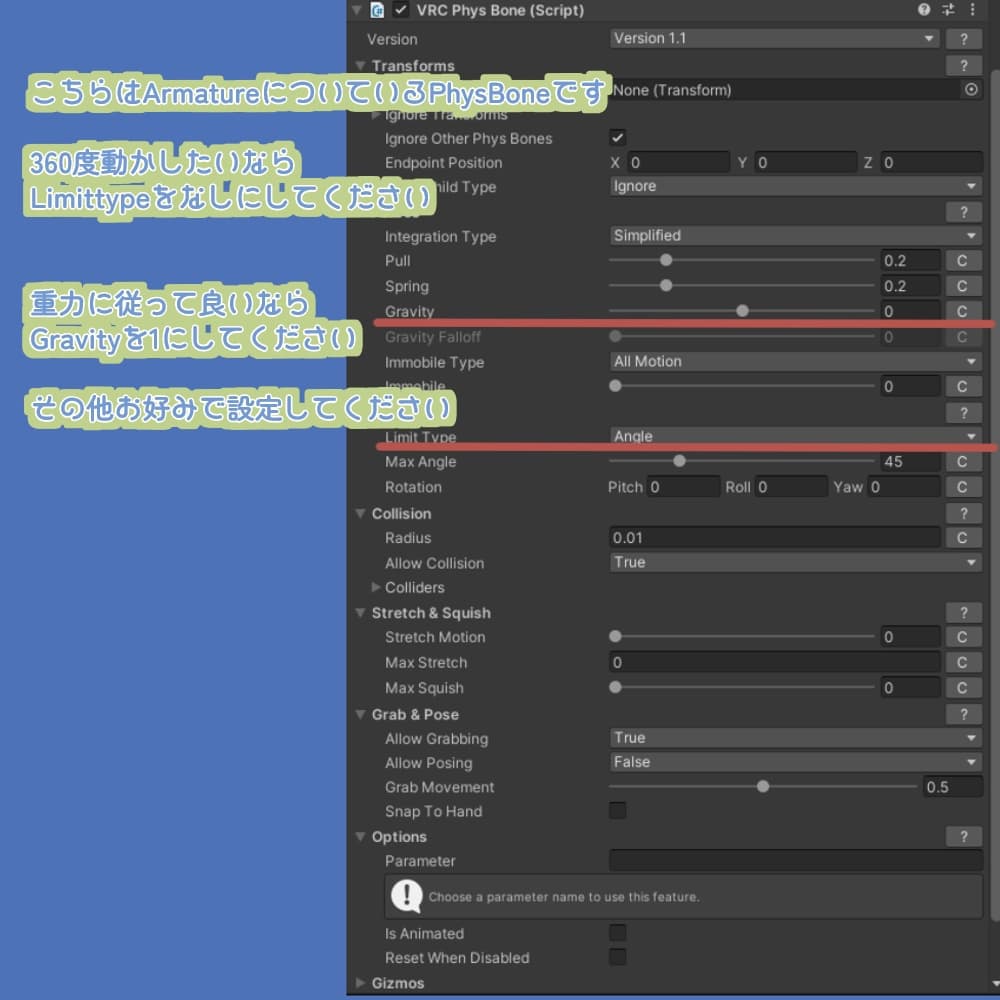Click the Parameter name input field
The height and width of the screenshot is (1000, 1000).
click(795, 861)
